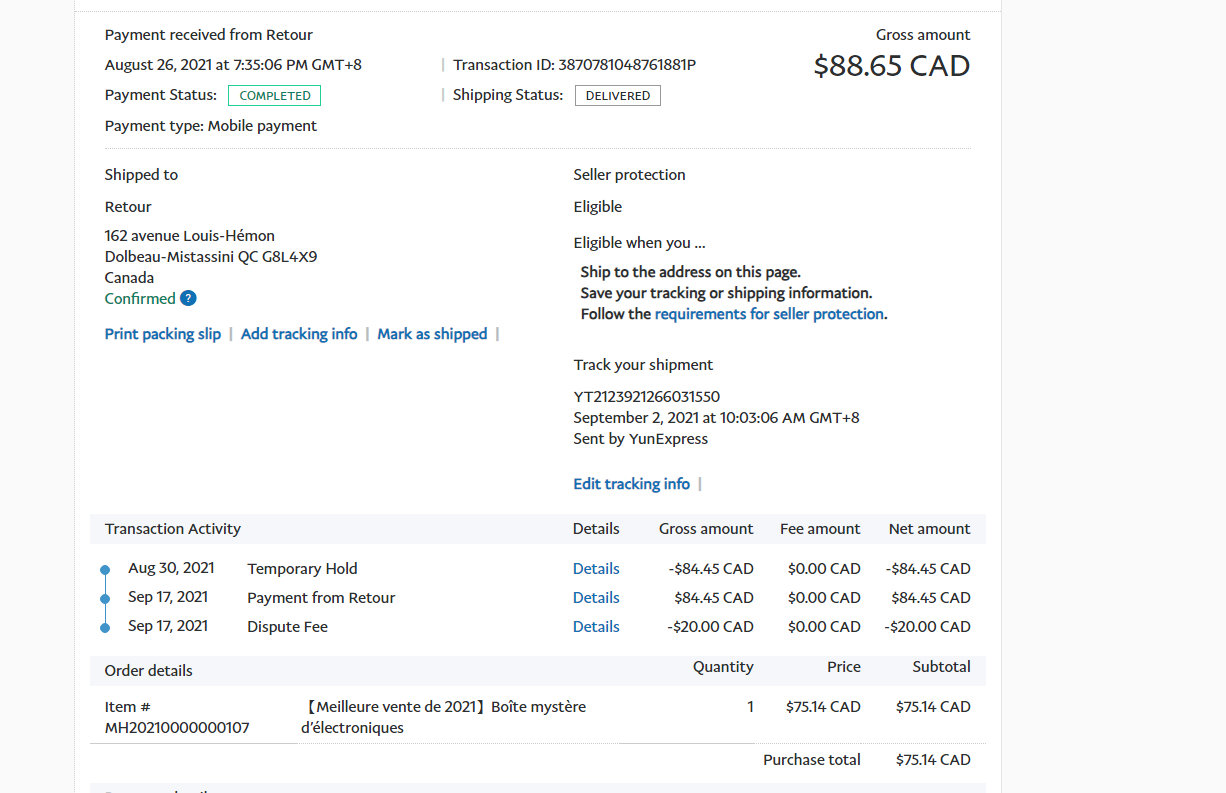
Task: View Details for Payment from Retour
Action: (x=596, y=598)
